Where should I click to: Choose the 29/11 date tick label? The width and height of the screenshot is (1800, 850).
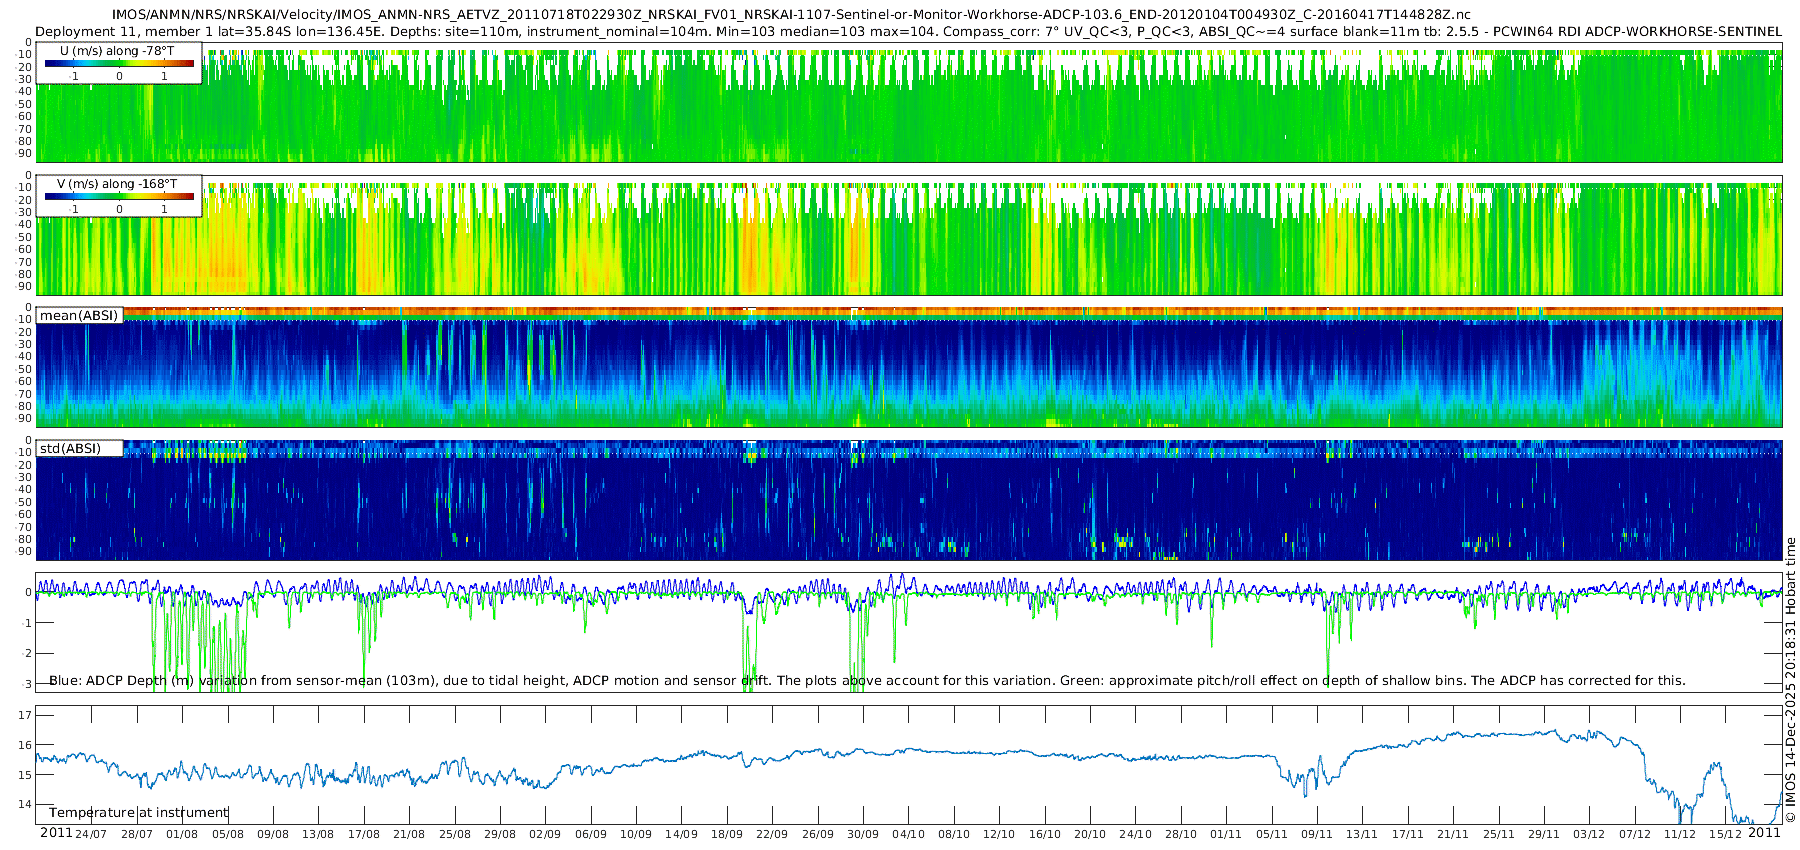[x=1543, y=834]
